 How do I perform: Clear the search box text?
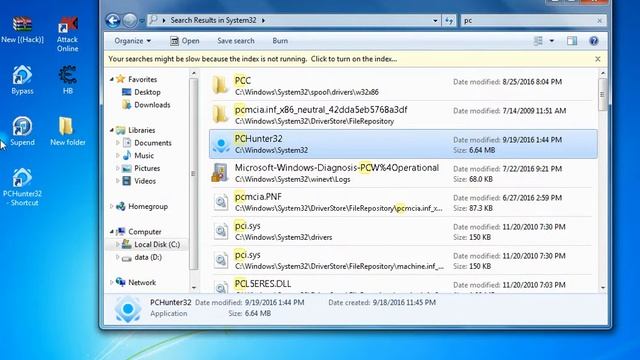599,20
